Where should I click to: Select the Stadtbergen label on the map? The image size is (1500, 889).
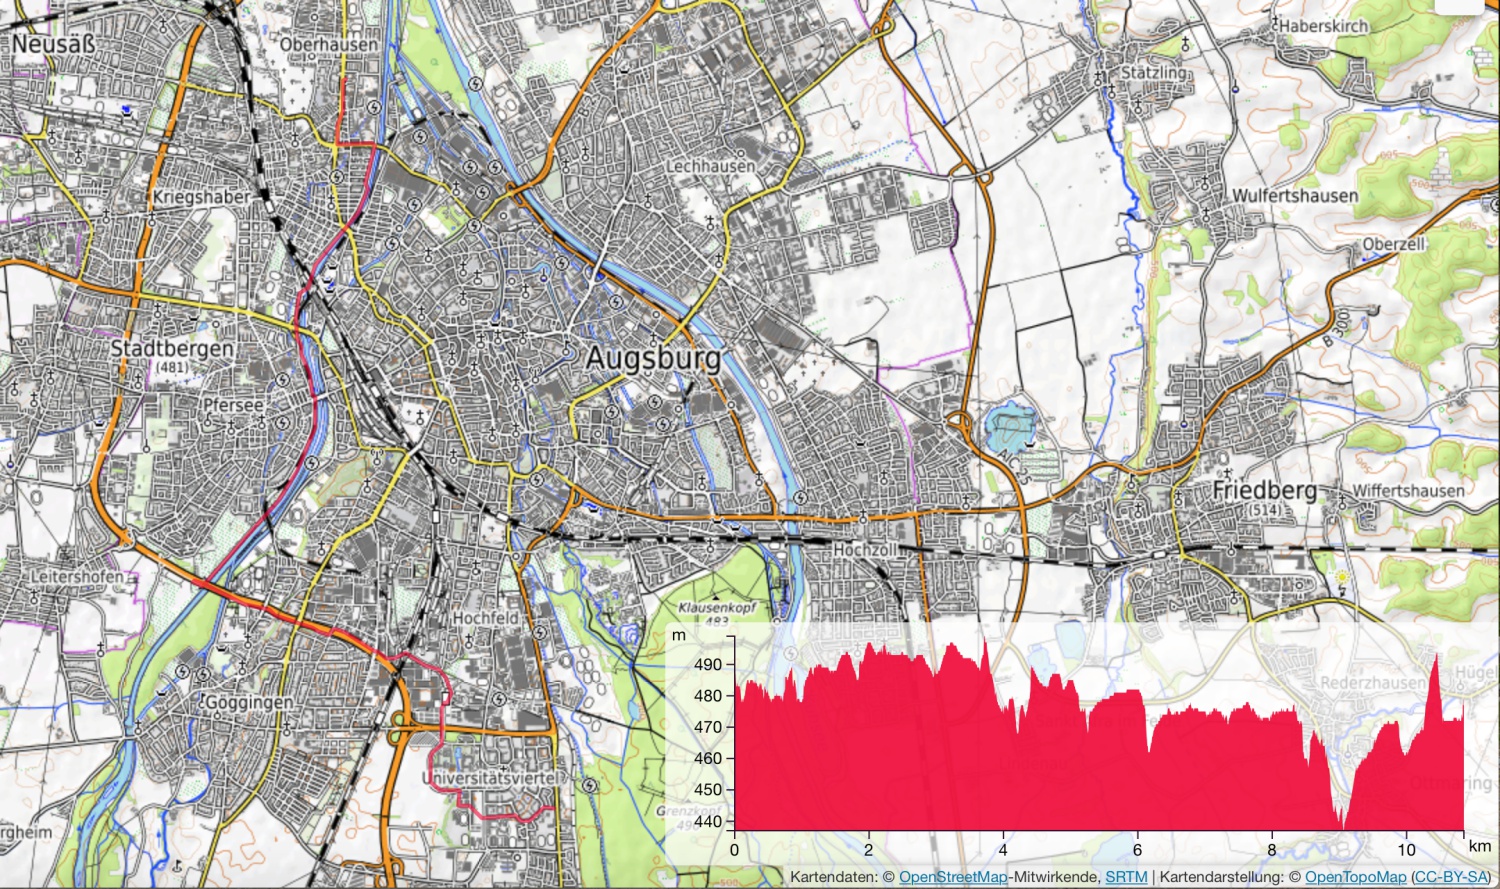[171, 349]
